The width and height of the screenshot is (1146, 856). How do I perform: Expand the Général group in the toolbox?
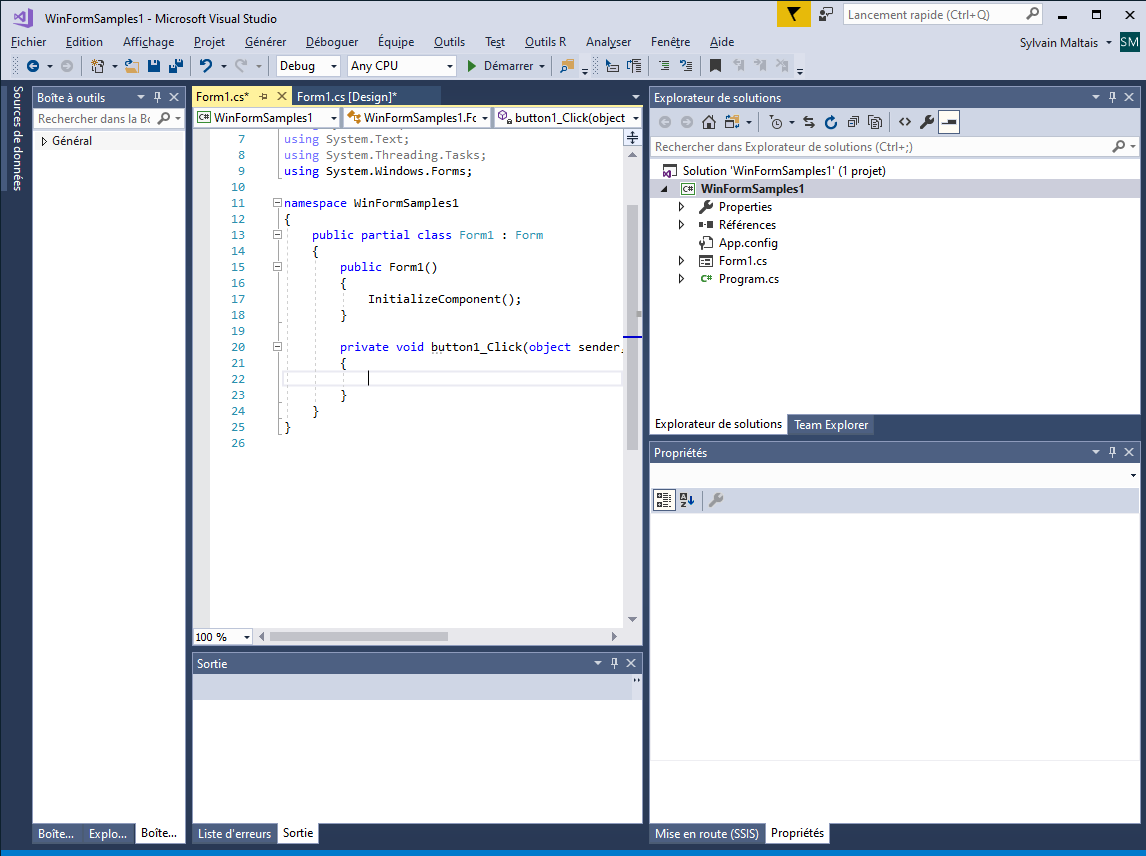pos(44,141)
